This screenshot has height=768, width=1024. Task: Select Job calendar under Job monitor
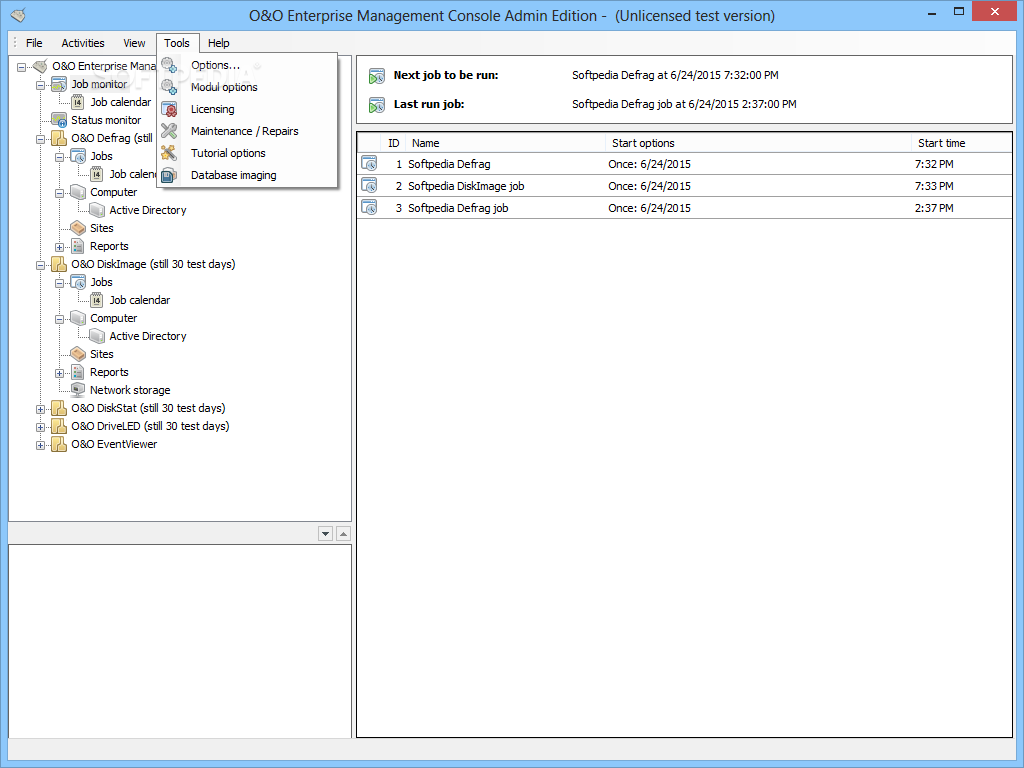(x=121, y=102)
